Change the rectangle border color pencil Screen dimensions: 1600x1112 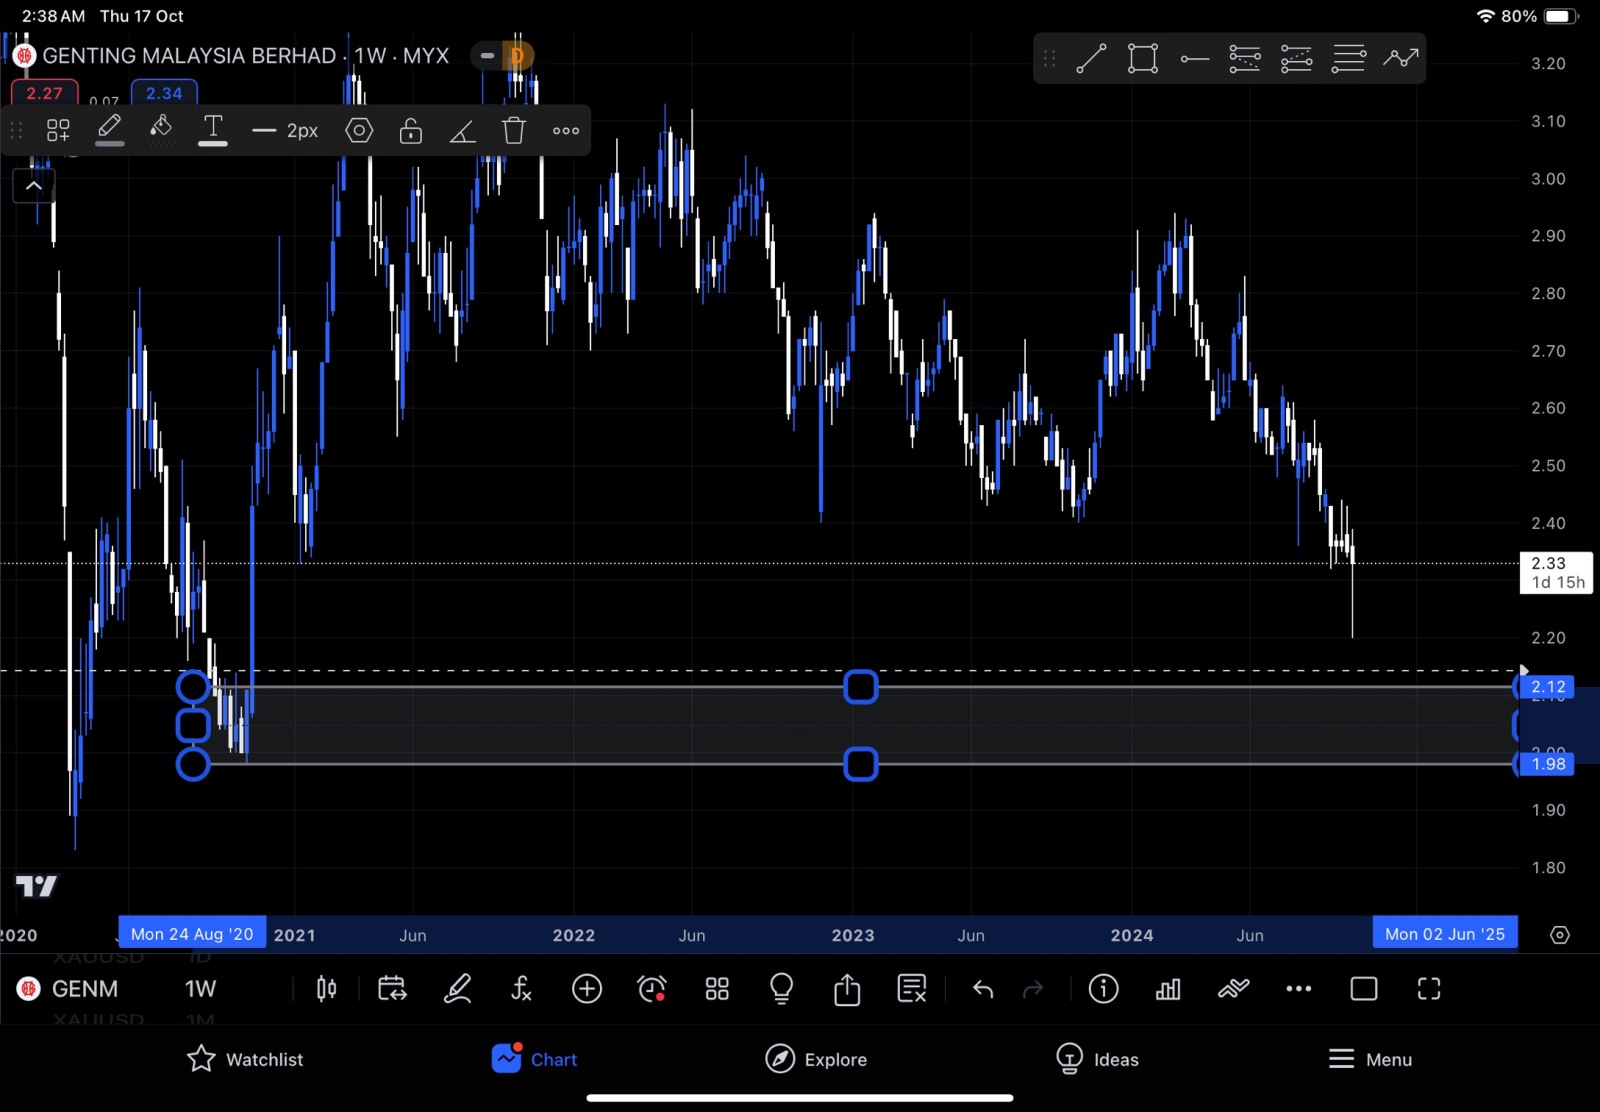tap(110, 129)
